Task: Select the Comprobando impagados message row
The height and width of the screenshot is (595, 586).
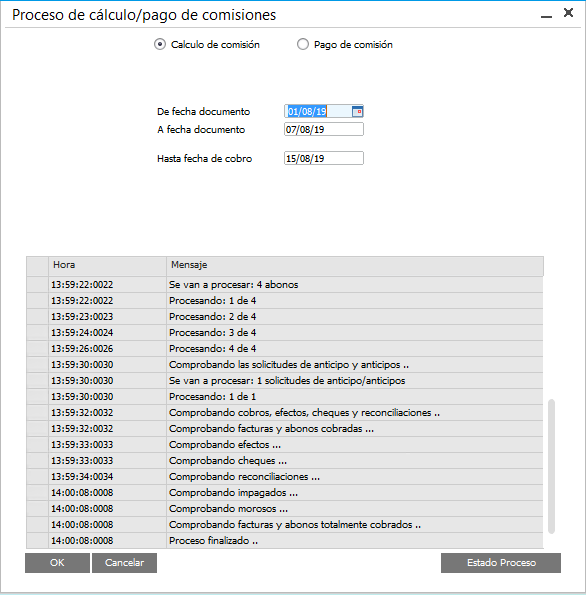Action: (285, 493)
